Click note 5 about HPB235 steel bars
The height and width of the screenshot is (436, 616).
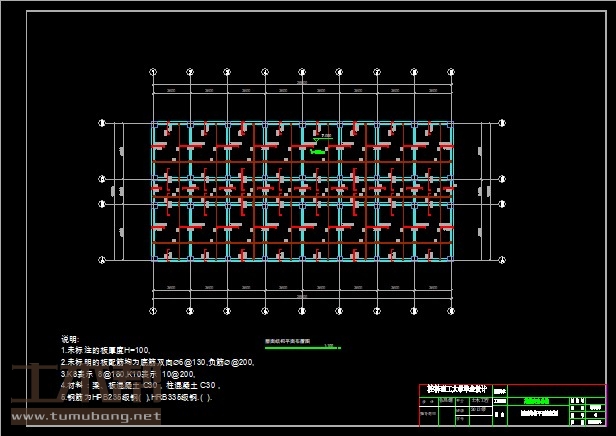coord(138,396)
